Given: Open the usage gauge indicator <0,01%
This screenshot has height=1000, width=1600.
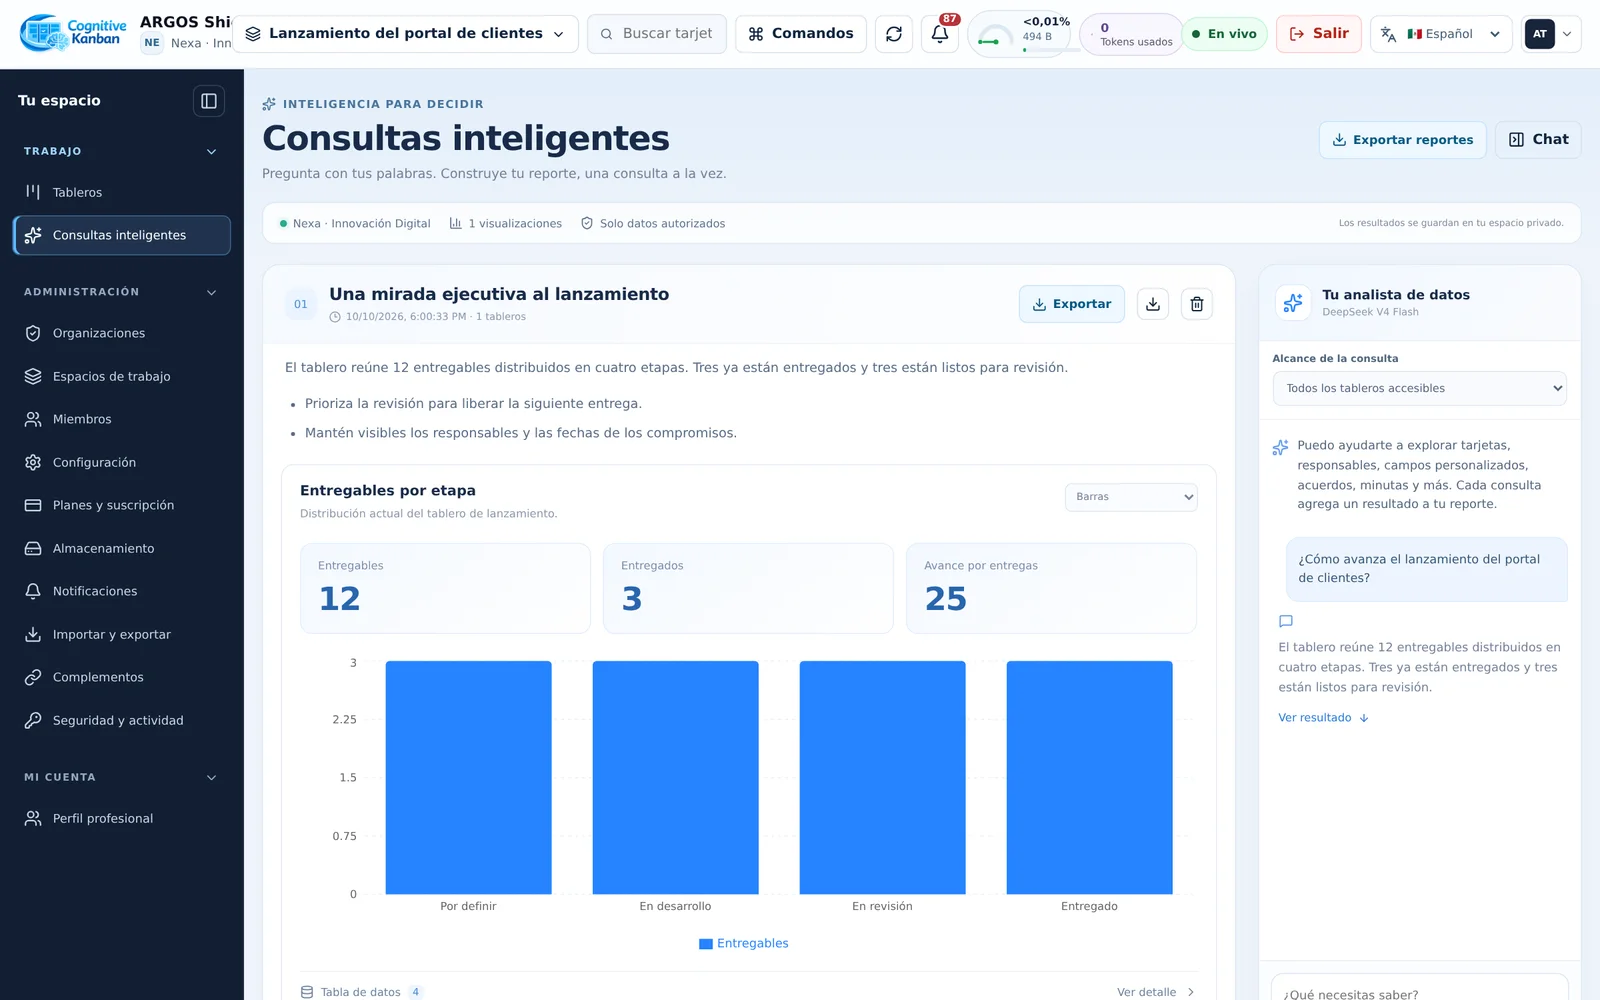Looking at the screenshot, I should (x=1018, y=34).
